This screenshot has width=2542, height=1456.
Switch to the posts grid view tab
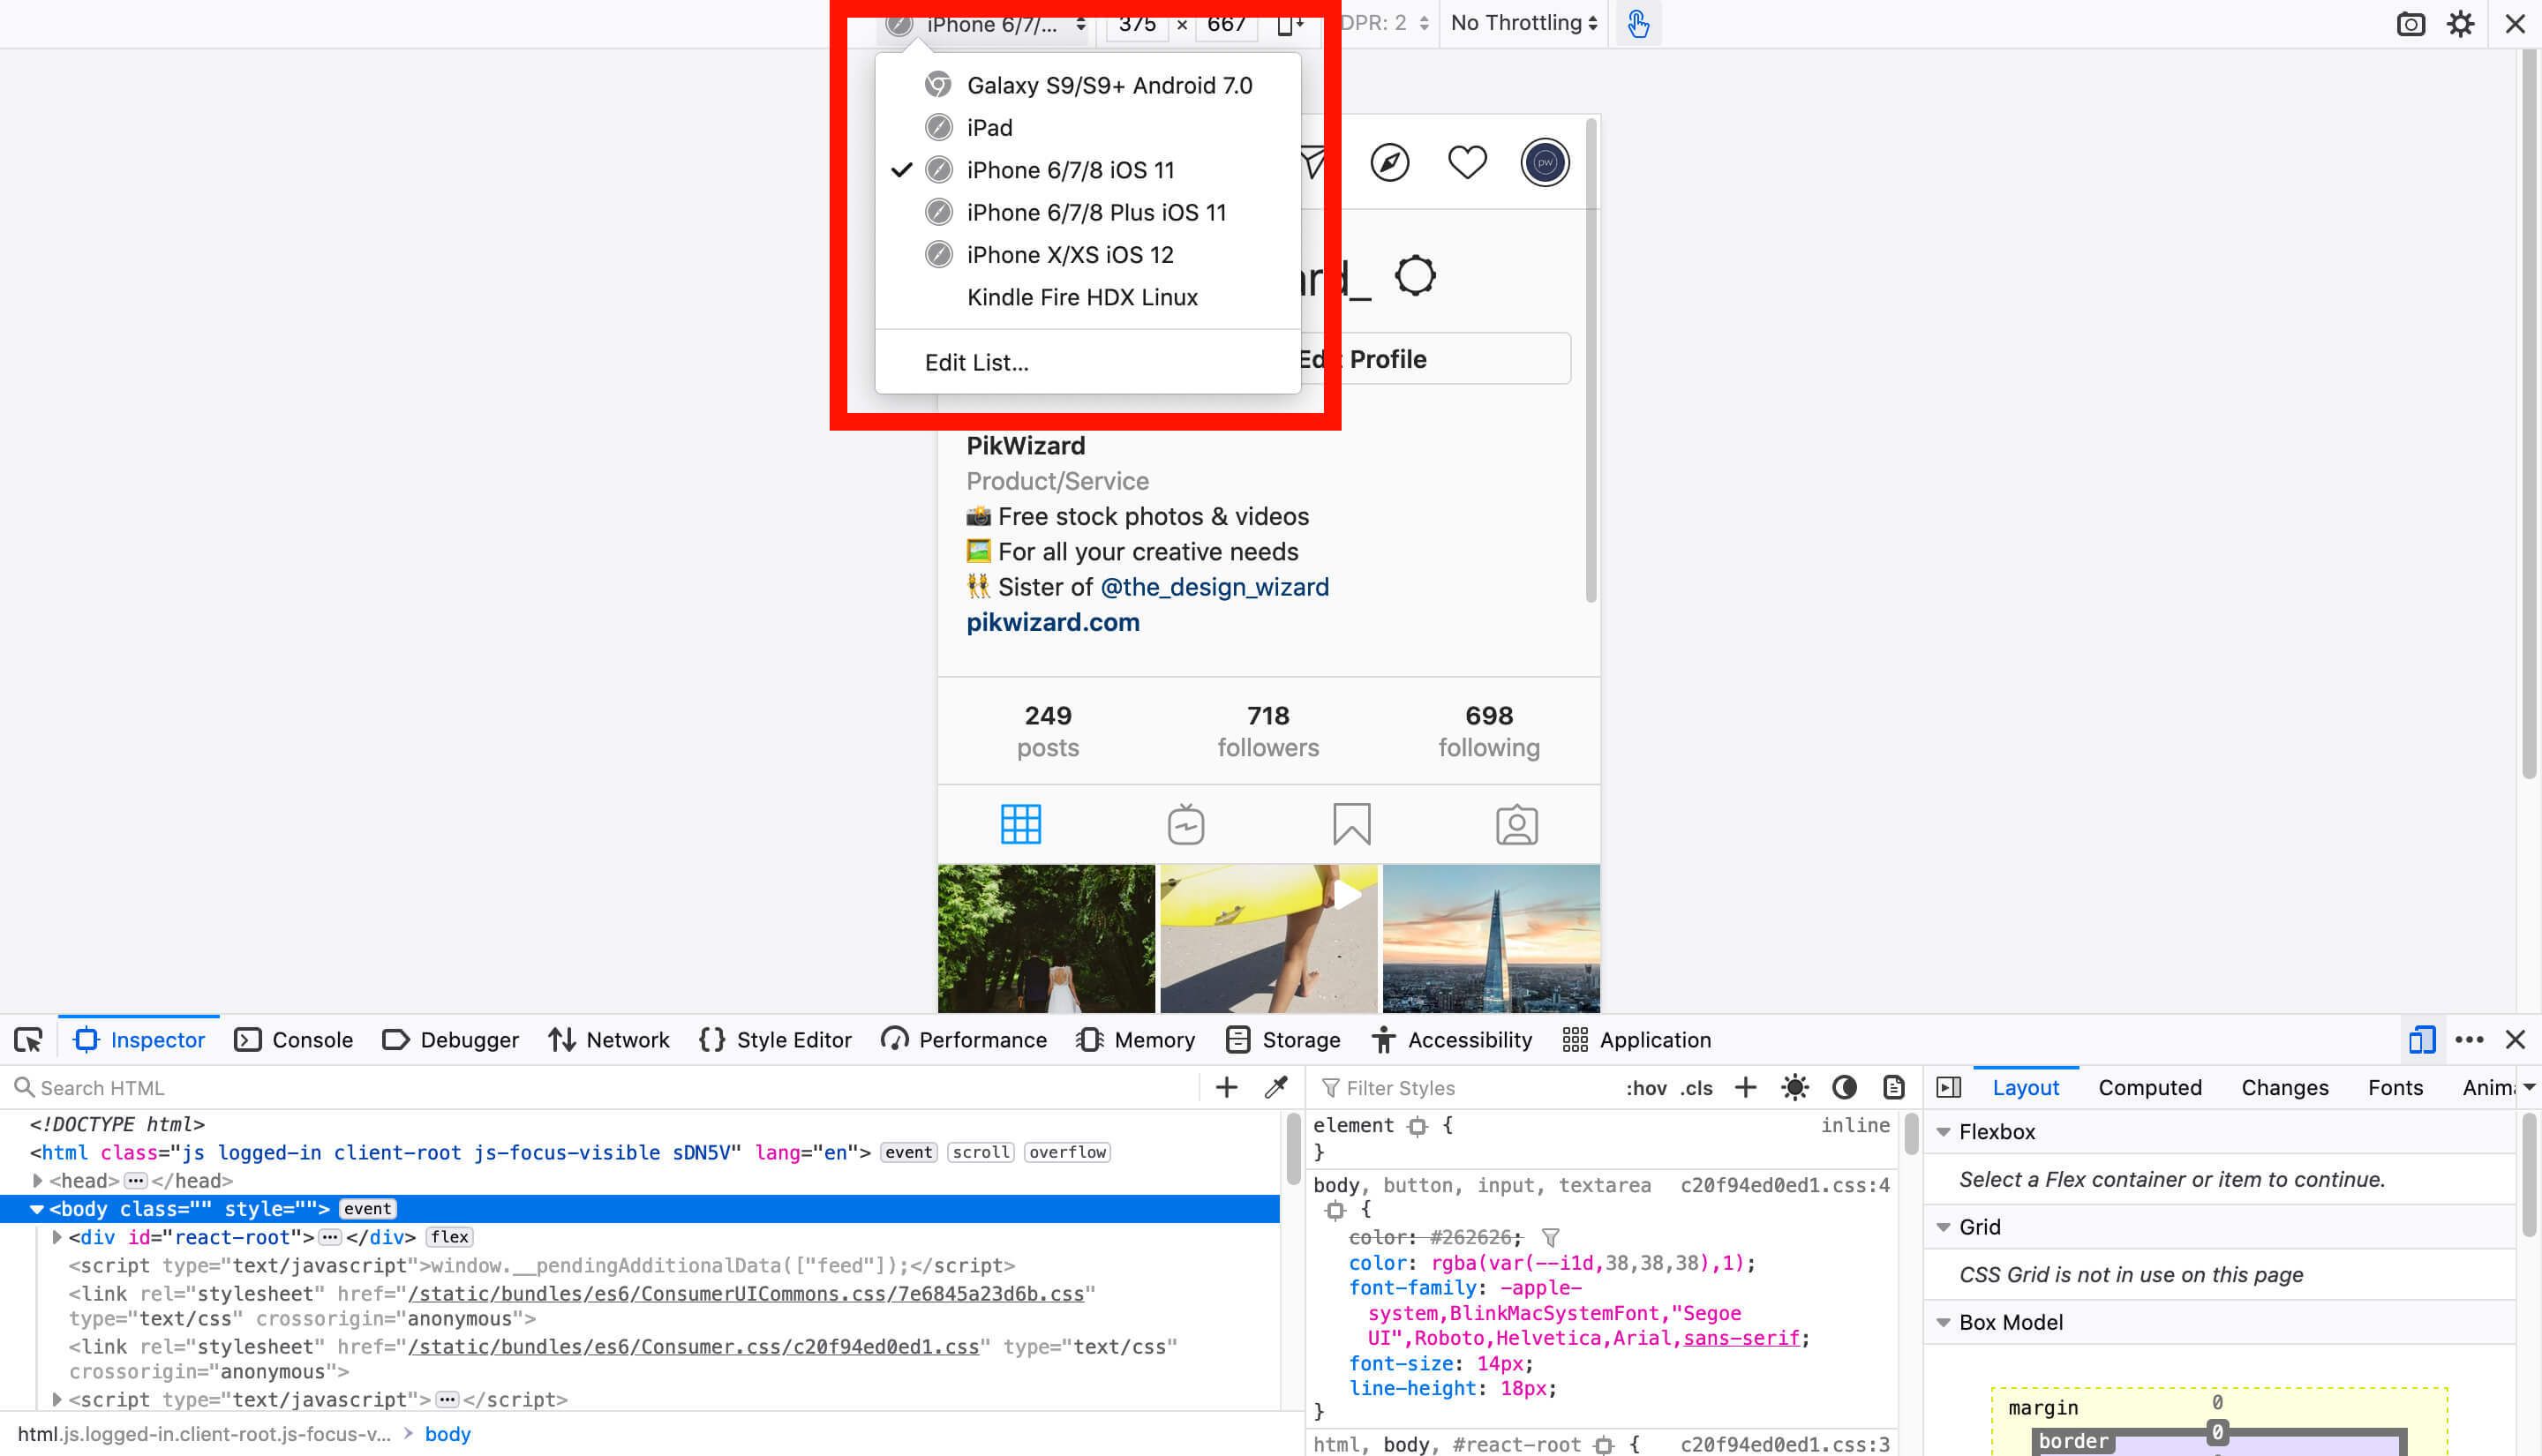click(x=1021, y=824)
